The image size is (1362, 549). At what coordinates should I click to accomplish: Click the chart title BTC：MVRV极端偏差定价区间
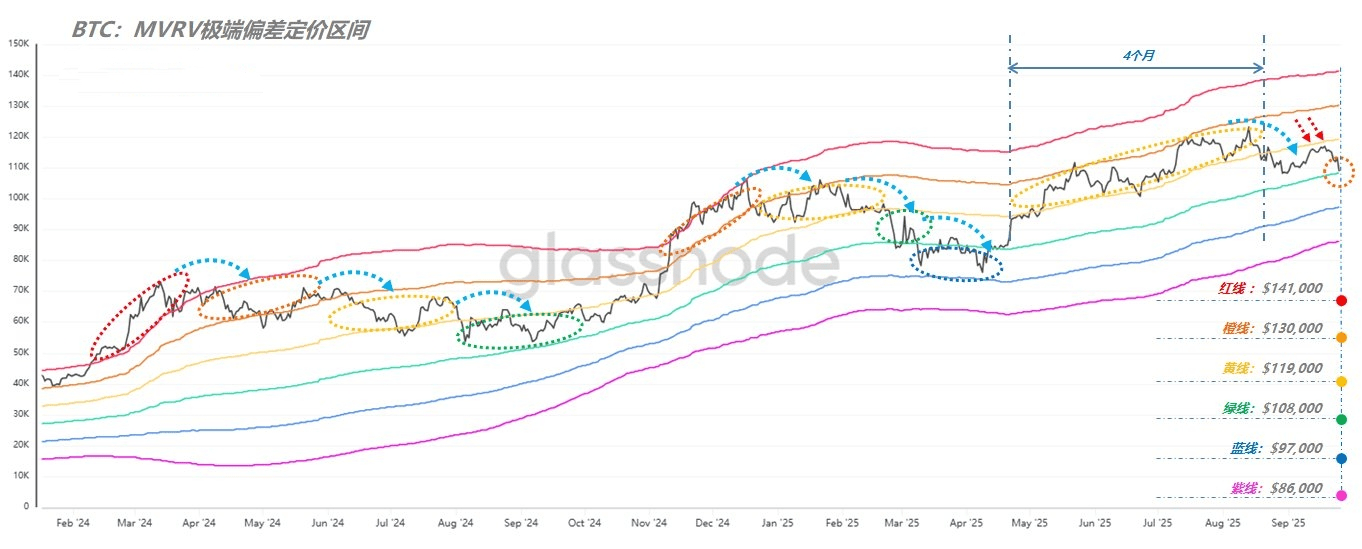(x=220, y=31)
